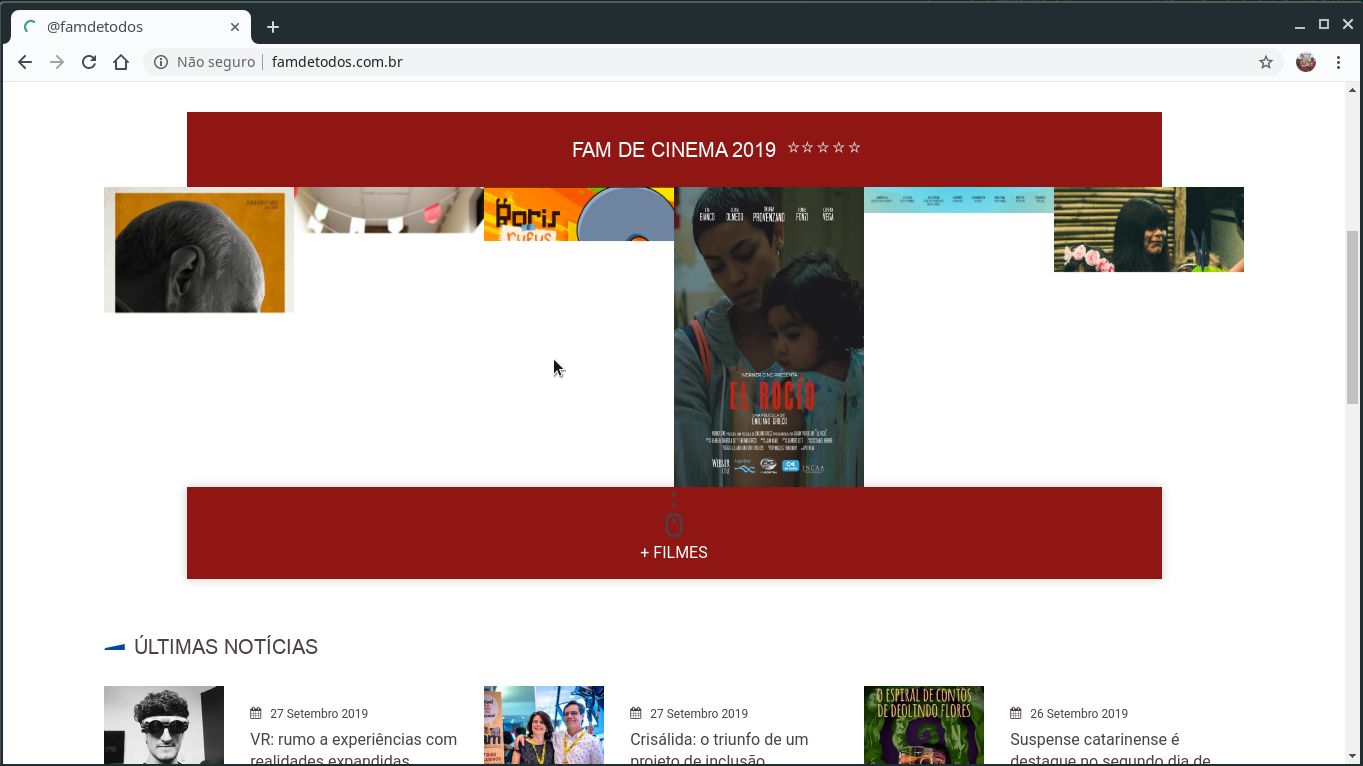Go back to the previous page

pyautogui.click(x=25, y=62)
